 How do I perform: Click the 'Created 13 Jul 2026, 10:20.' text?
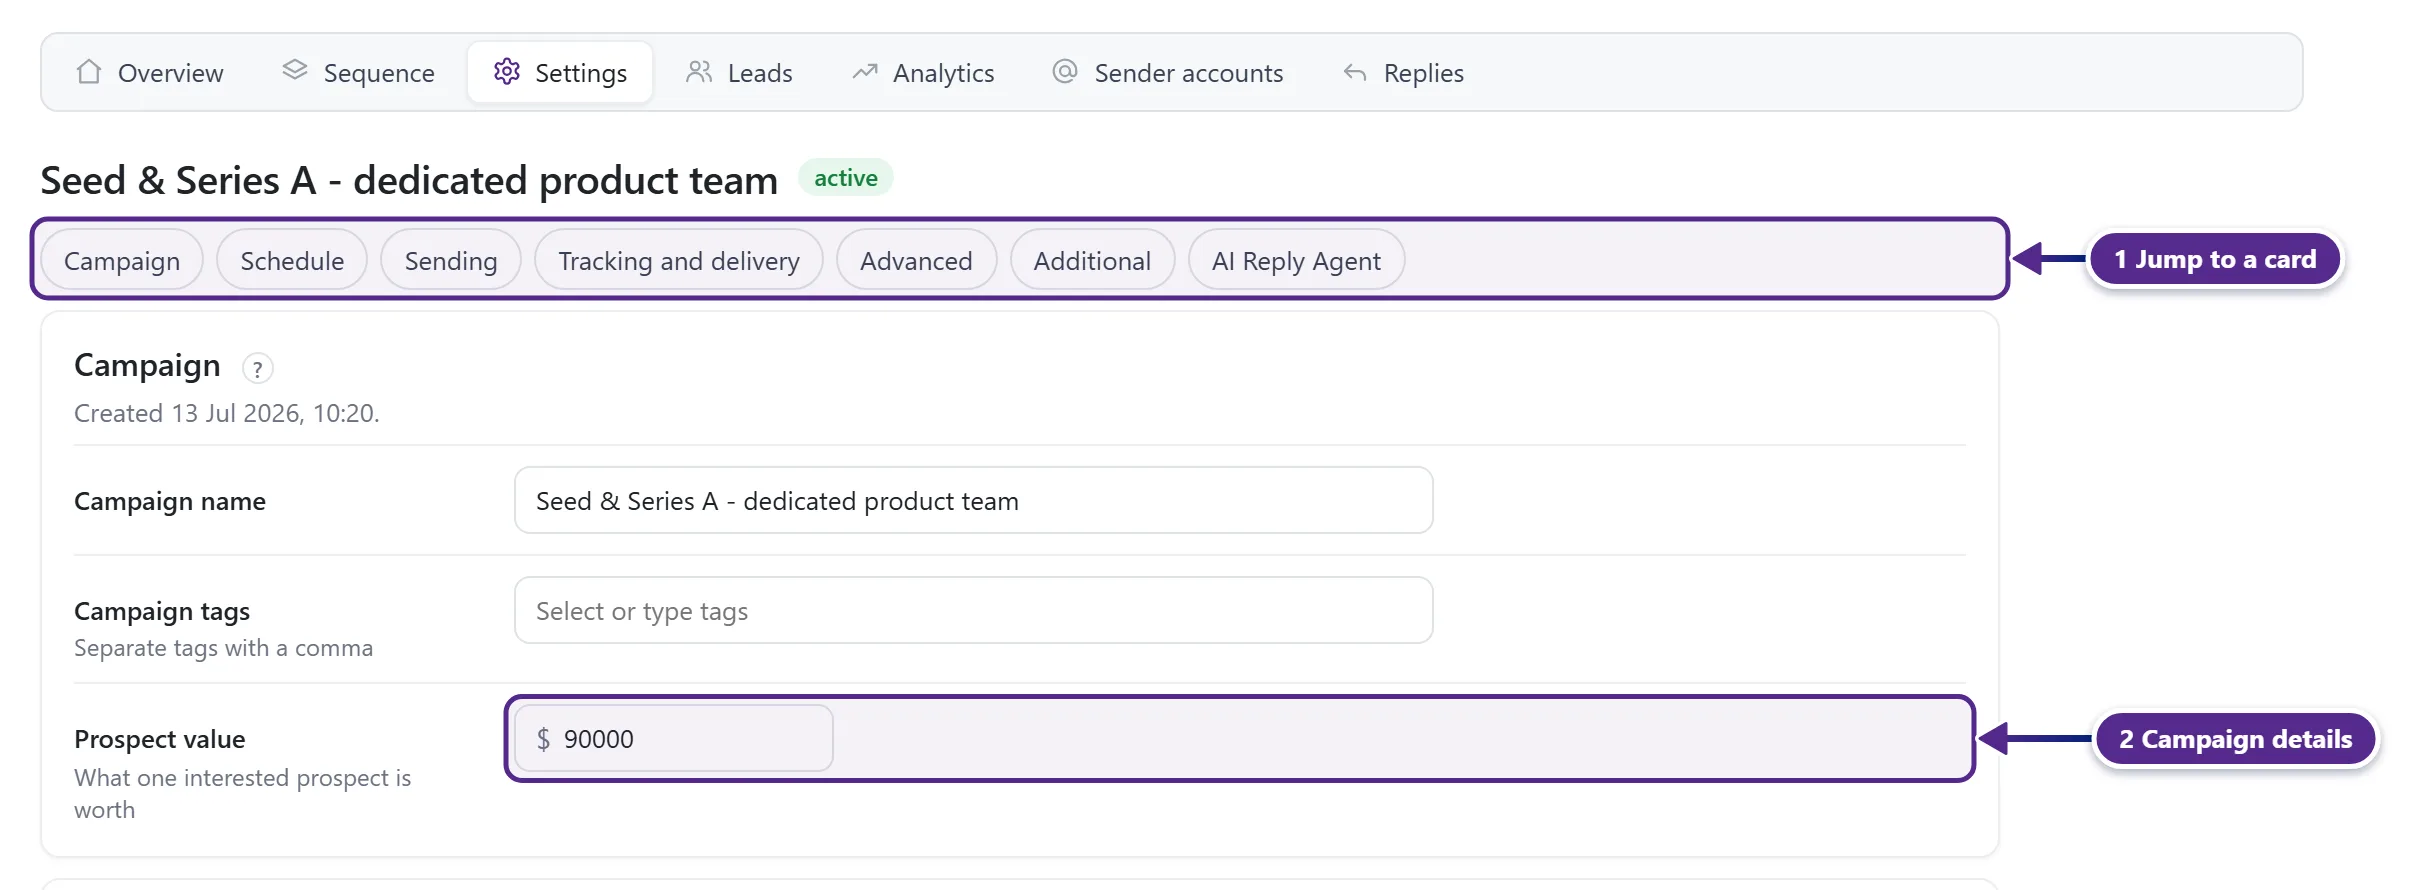[227, 413]
